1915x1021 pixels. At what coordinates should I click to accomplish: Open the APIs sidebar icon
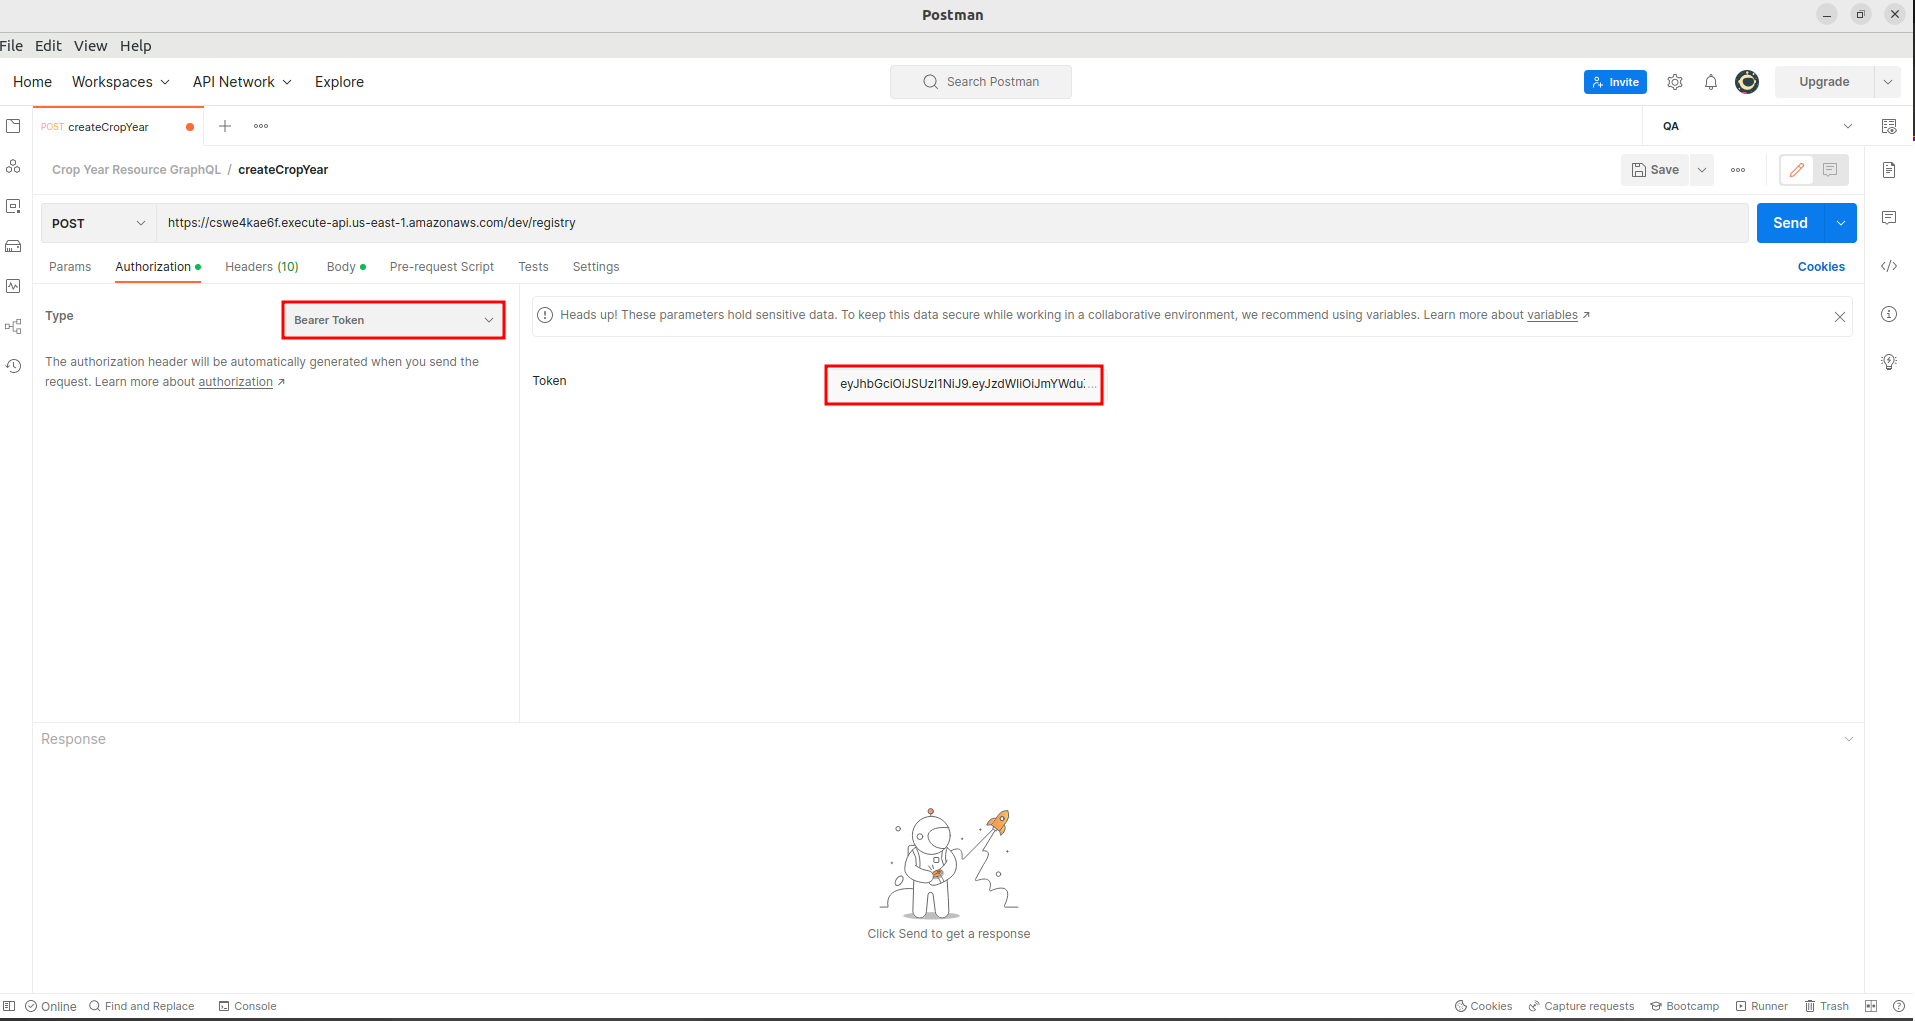pos(13,166)
